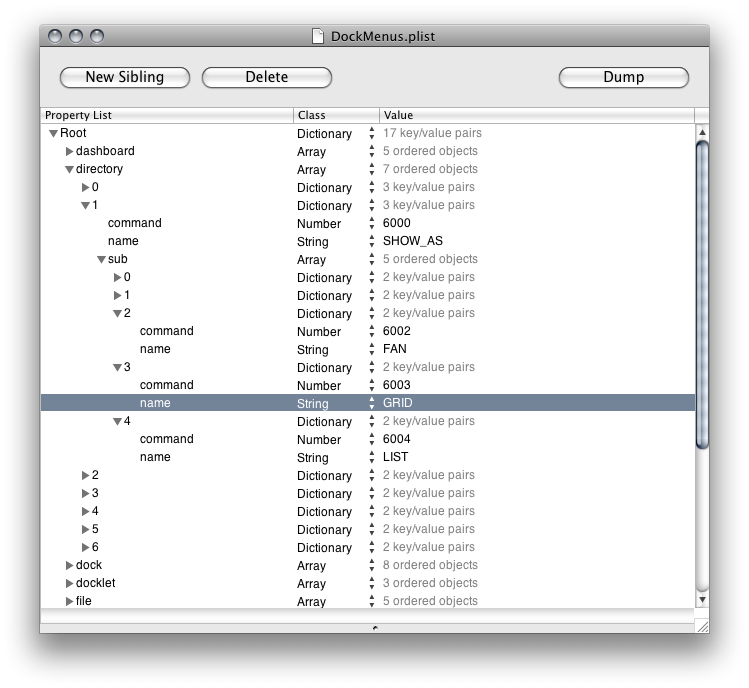This screenshot has height=688, width=749.
Task: Select the directory tree row label
Action: pos(99,169)
